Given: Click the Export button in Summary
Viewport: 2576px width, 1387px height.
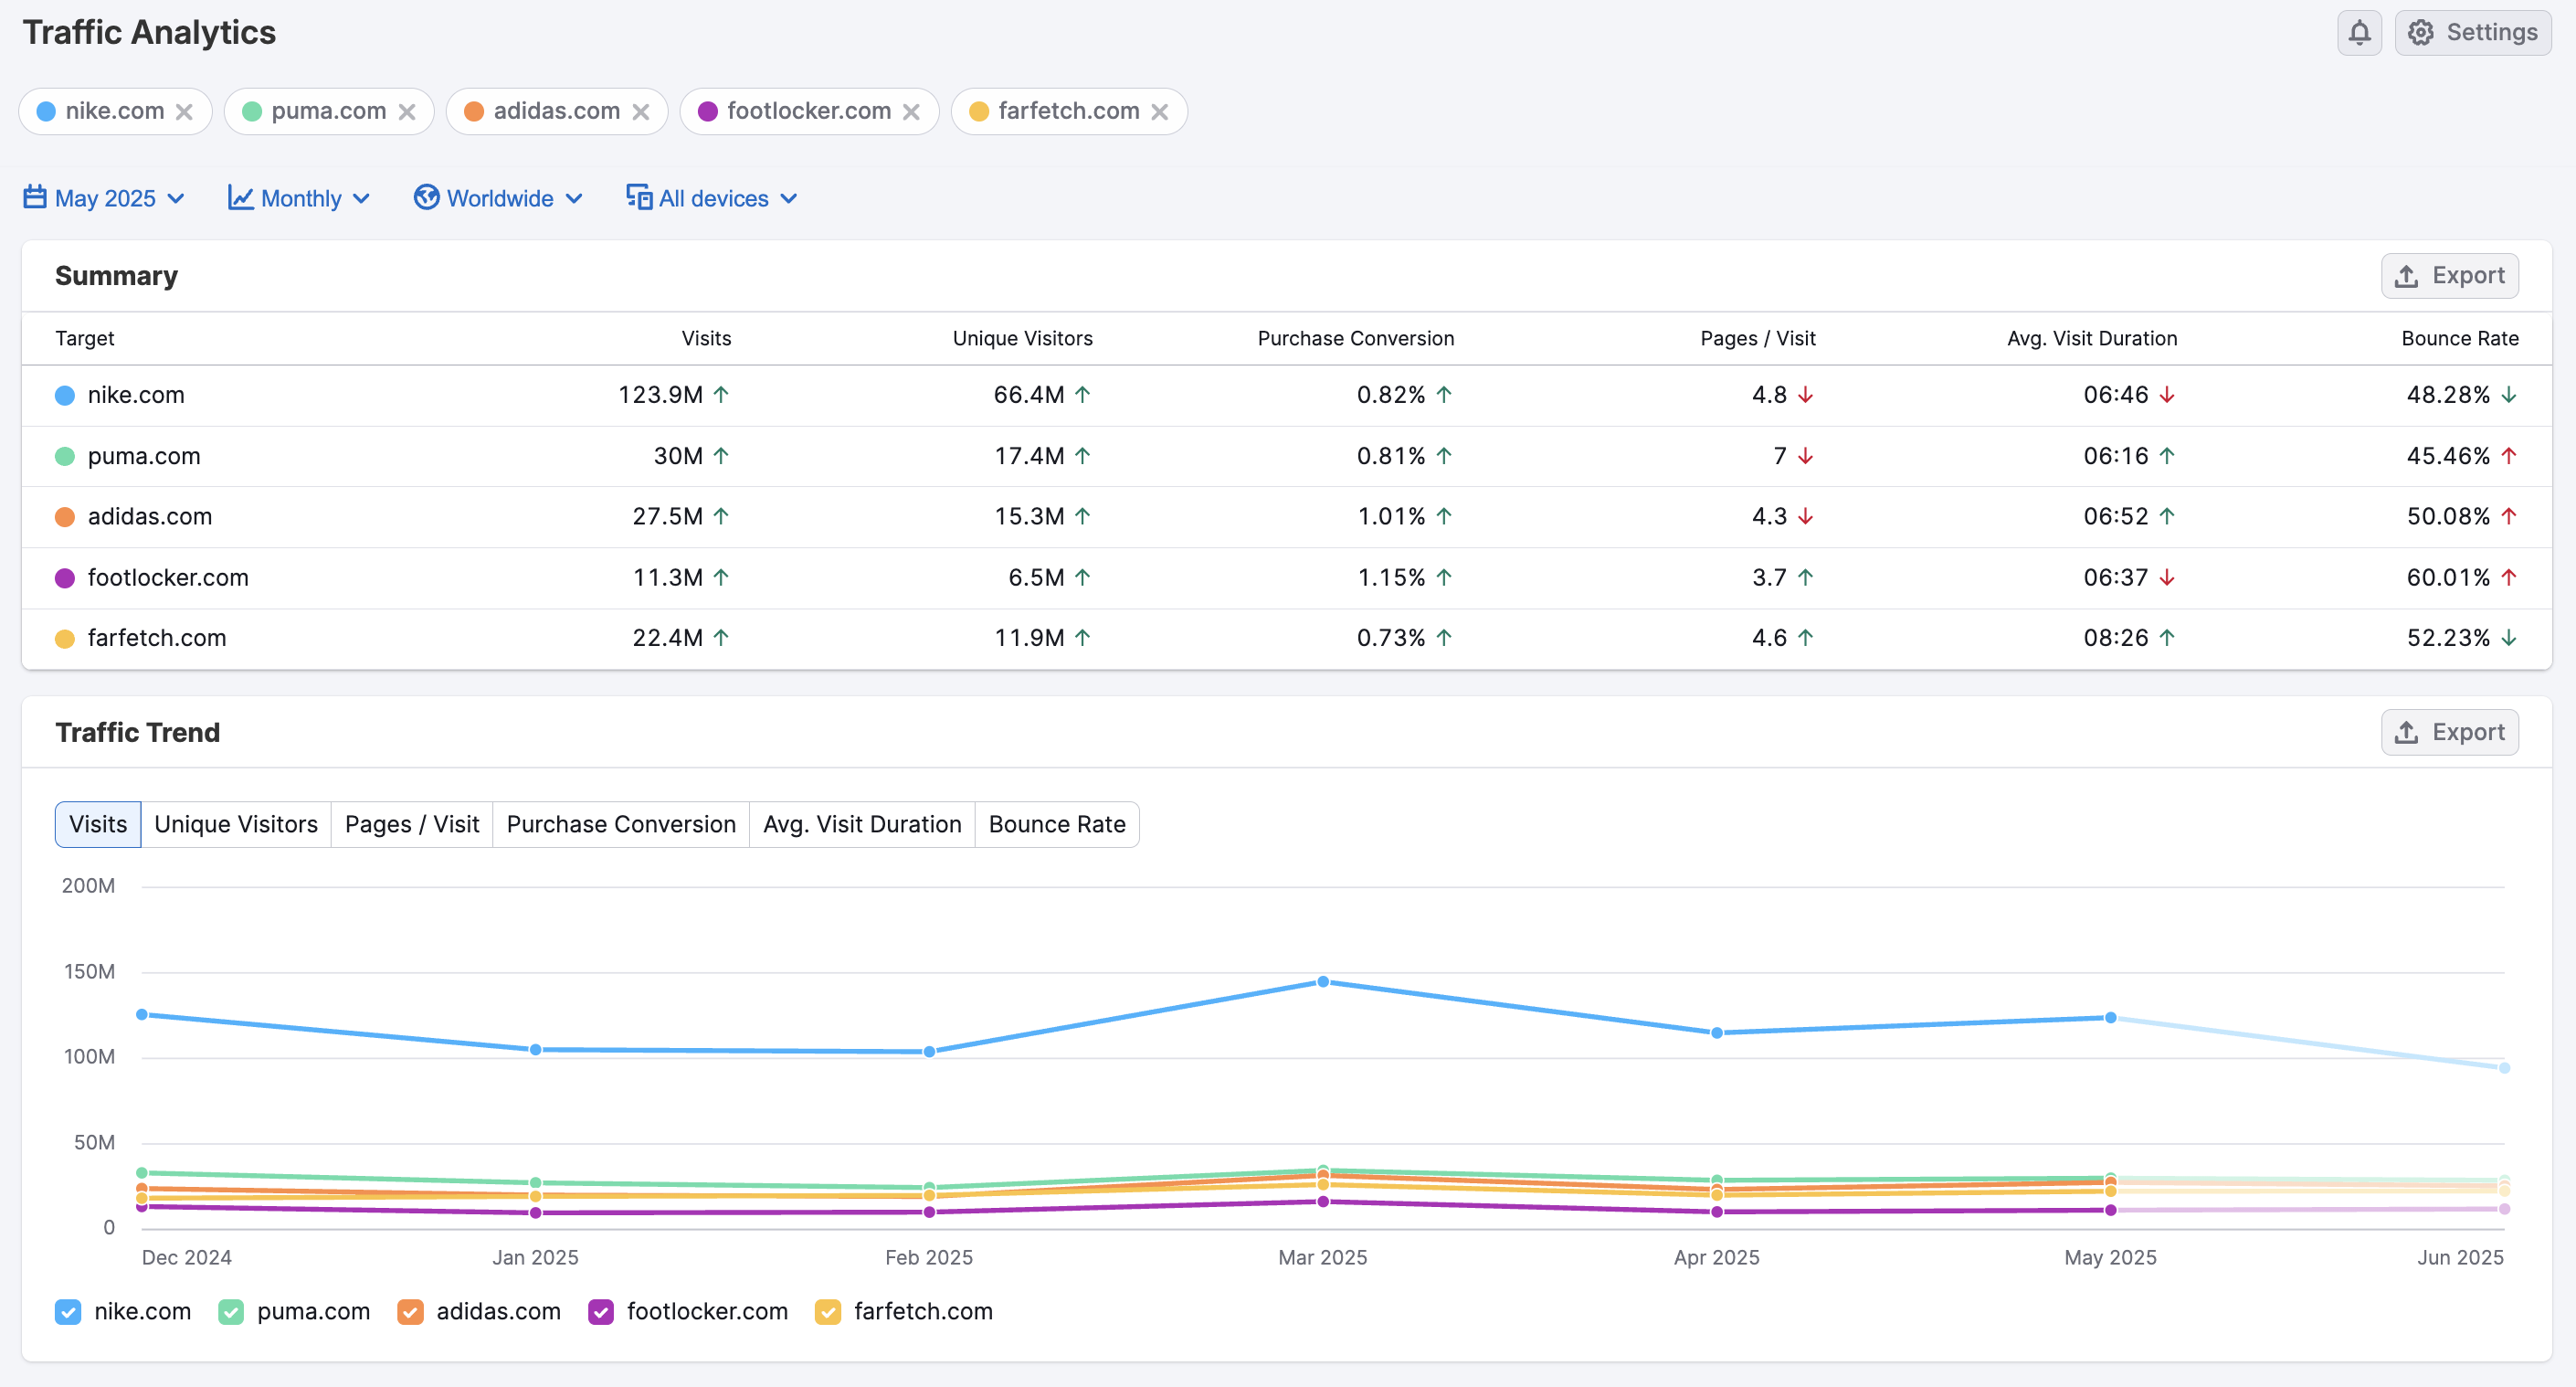Looking at the screenshot, I should tap(2449, 275).
